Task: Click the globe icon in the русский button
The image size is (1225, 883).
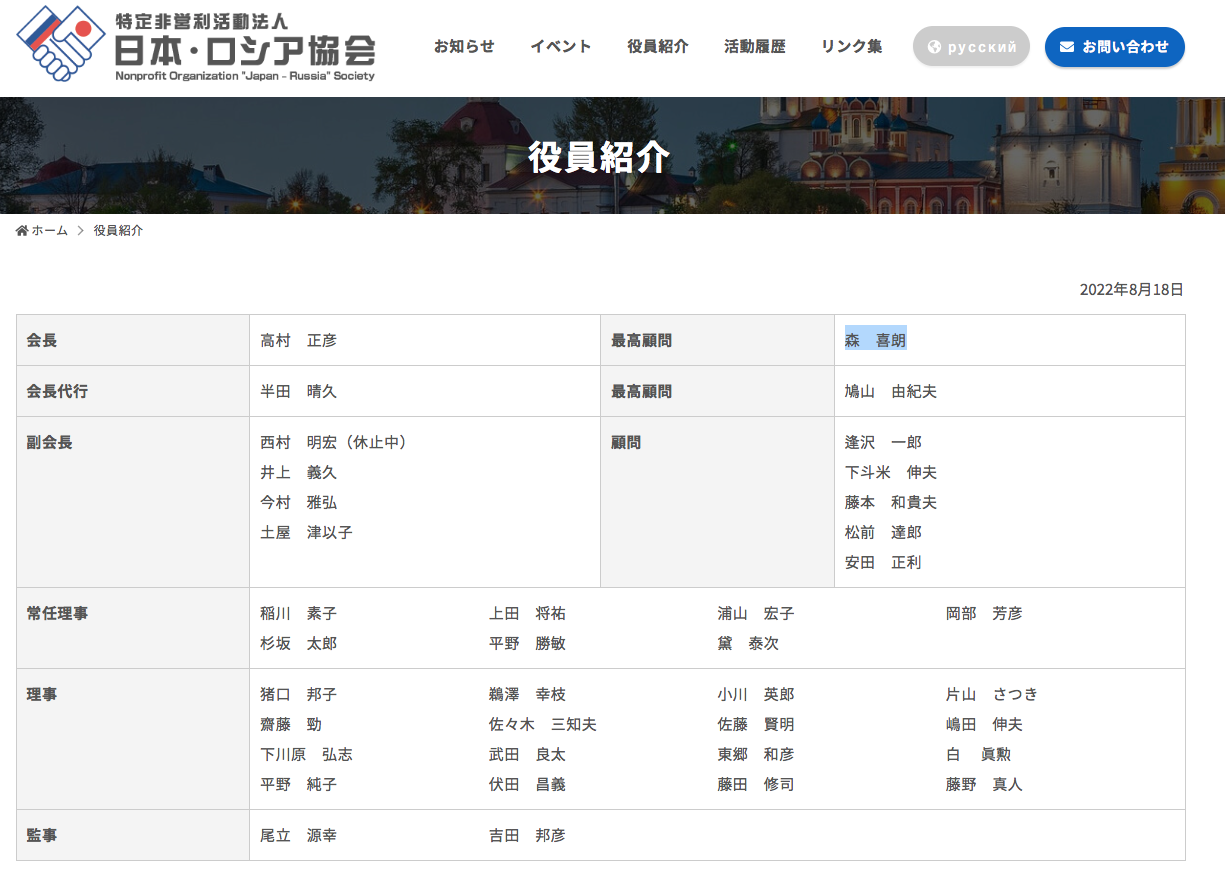Action: click(x=935, y=47)
